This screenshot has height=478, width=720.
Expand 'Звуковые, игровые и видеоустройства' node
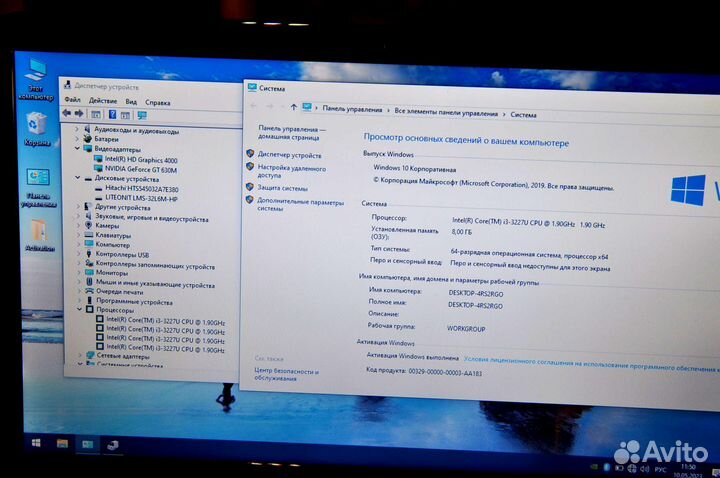pyautogui.click(x=79, y=217)
